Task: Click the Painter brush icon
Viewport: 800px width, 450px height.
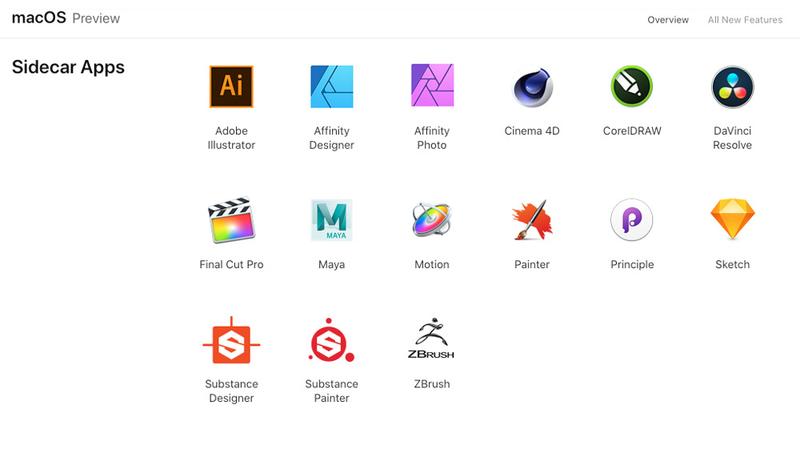Action: (x=532, y=219)
